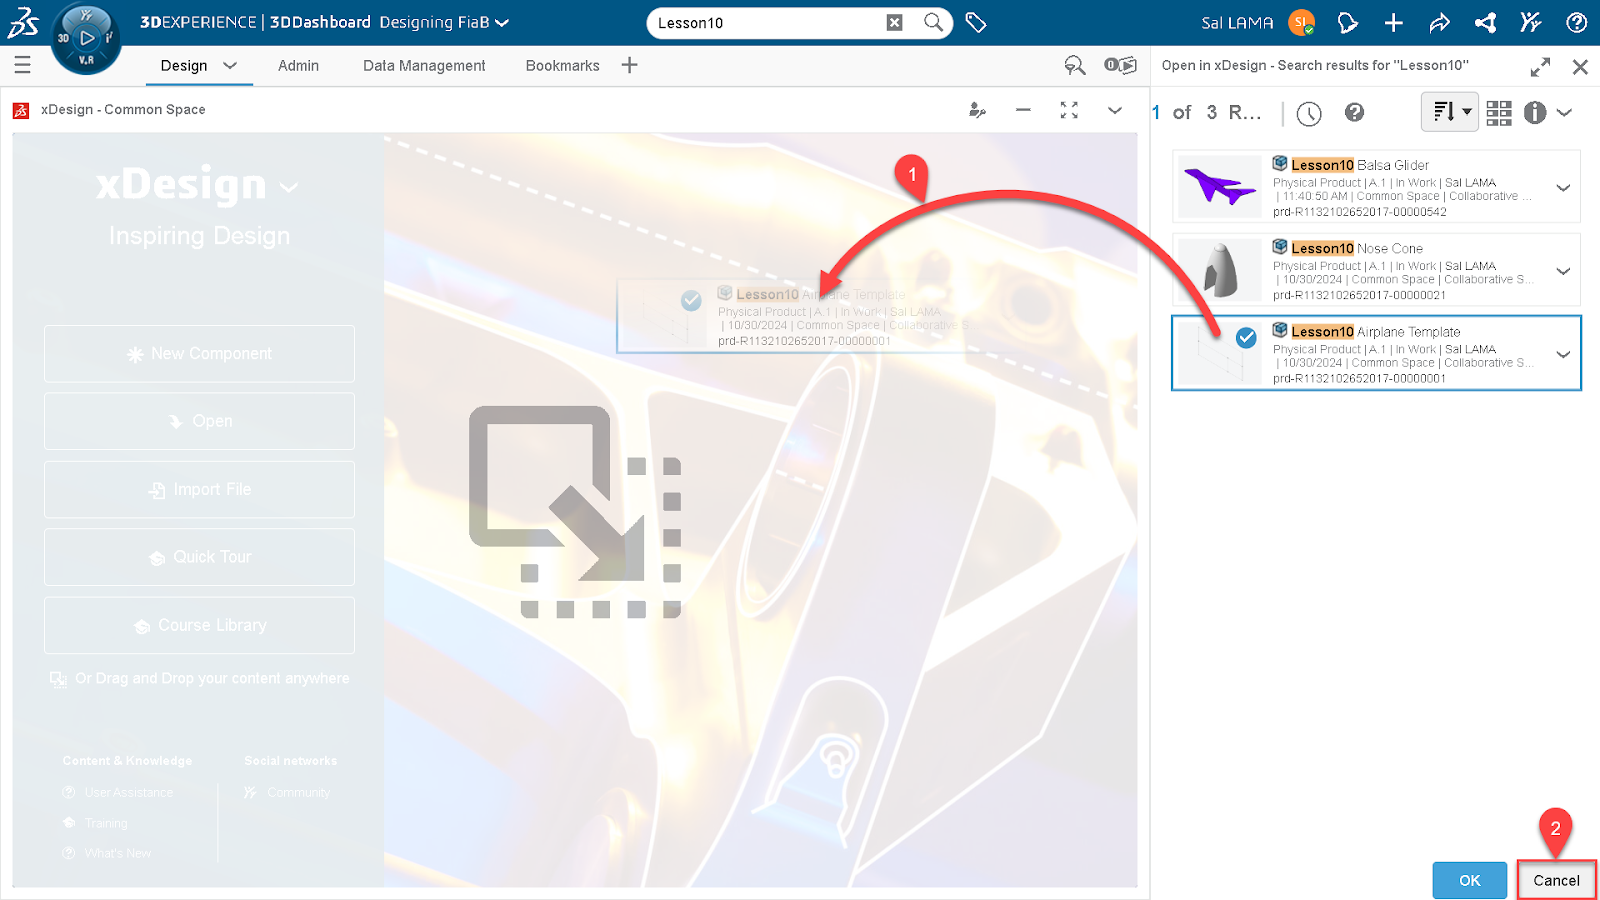Click the plus add icon in the top bar
This screenshot has height=900, width=1600.
click(1393, 22)
